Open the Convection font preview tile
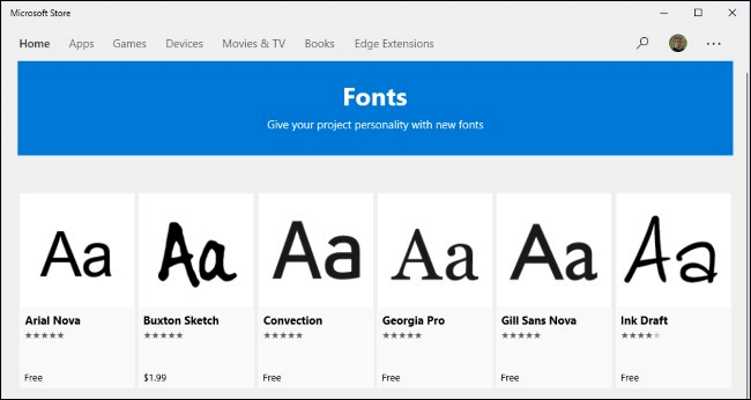Screen dimensions: 751x400 (316, 251)
